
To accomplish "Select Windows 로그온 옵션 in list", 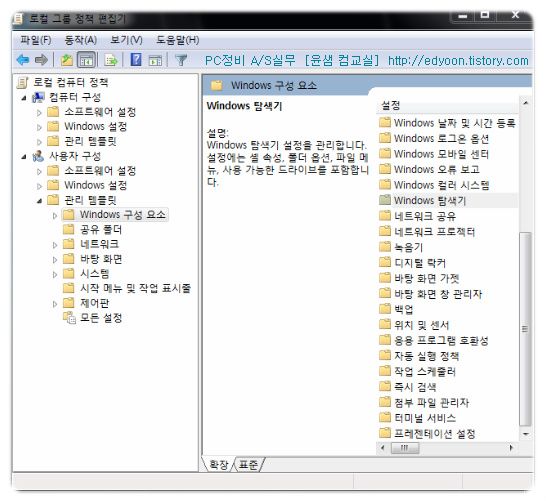I will [x=442, y=138].
